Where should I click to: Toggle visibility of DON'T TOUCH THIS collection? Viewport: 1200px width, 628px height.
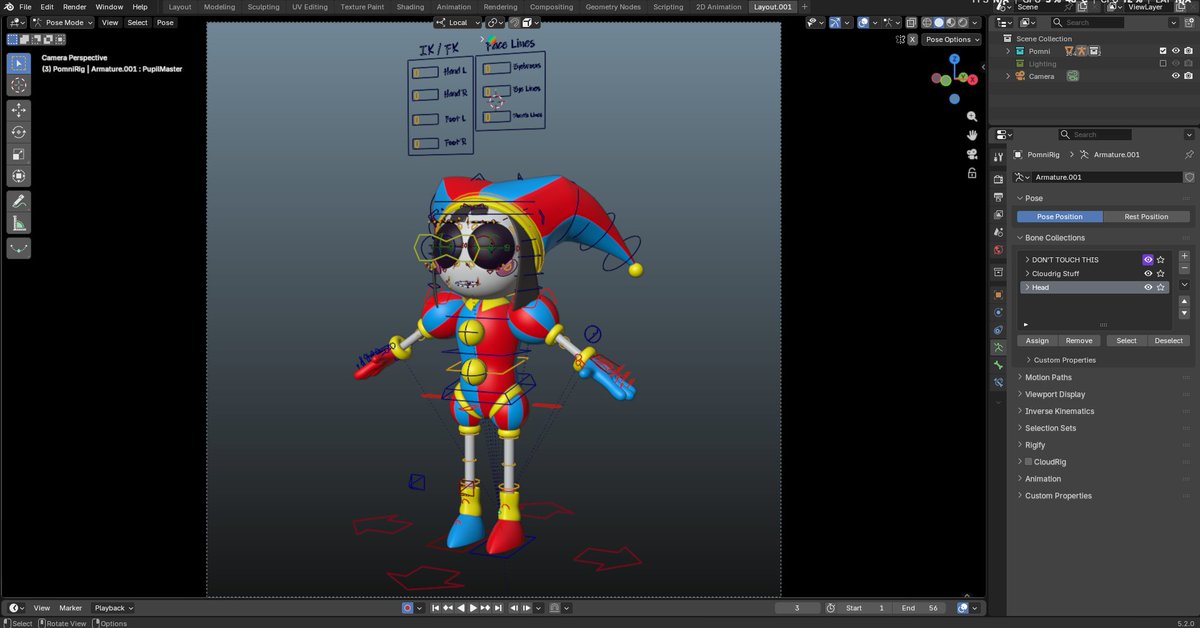[x=1148, y=260]
